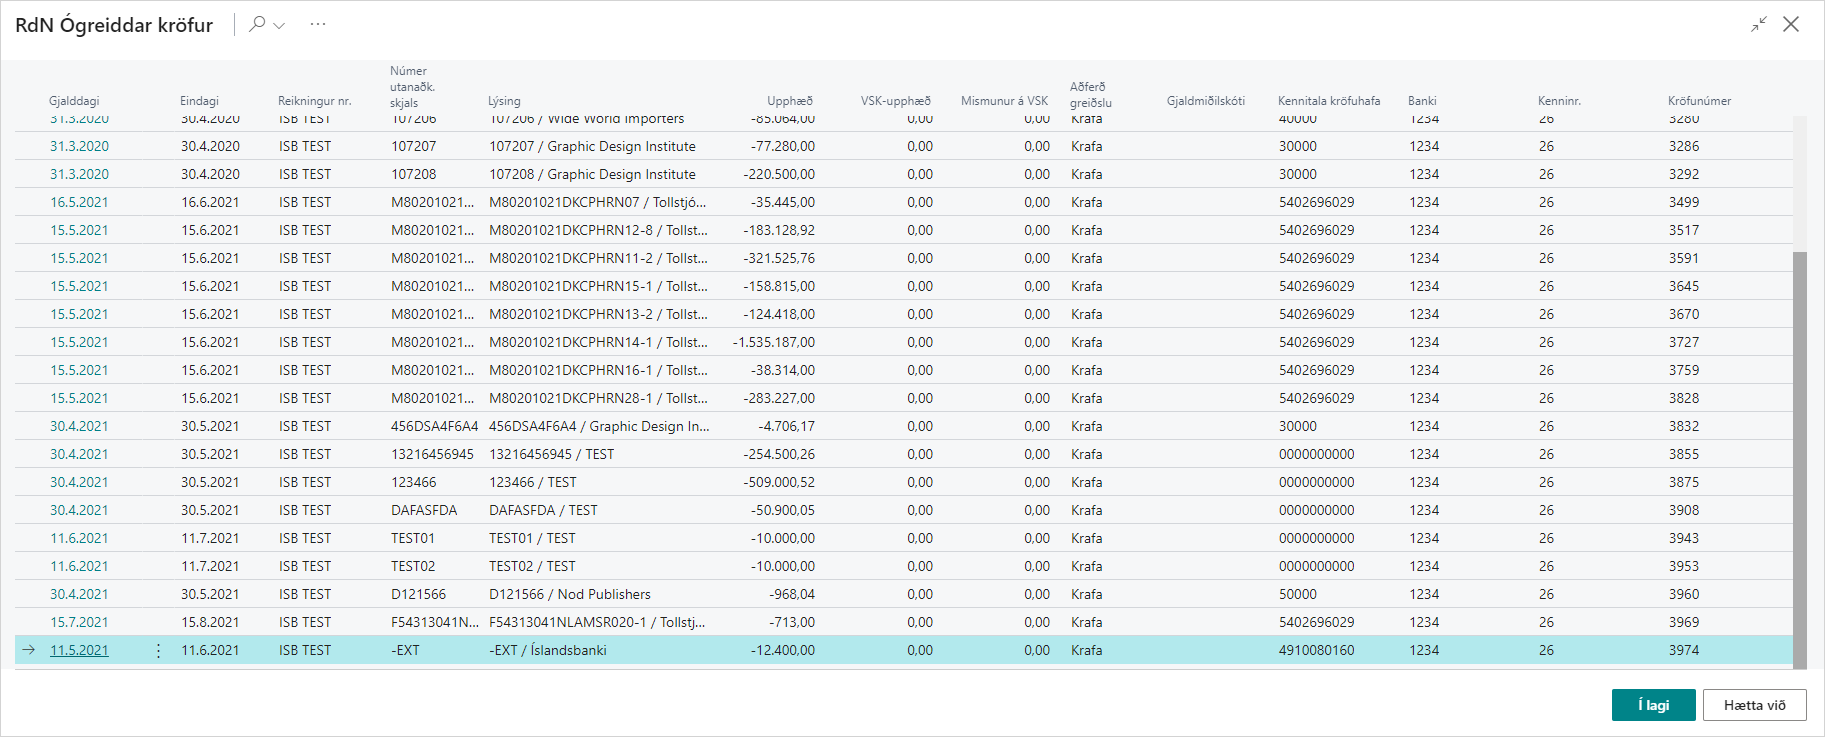
Task: Cancel with the Hætta við button
Action: coord(1754,705)
